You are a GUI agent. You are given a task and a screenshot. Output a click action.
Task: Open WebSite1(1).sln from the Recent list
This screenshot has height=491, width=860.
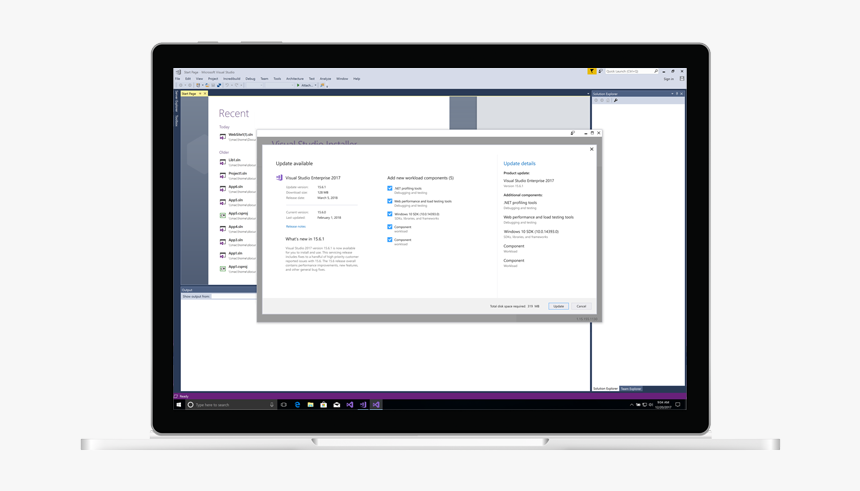click(x=241, y=134)
